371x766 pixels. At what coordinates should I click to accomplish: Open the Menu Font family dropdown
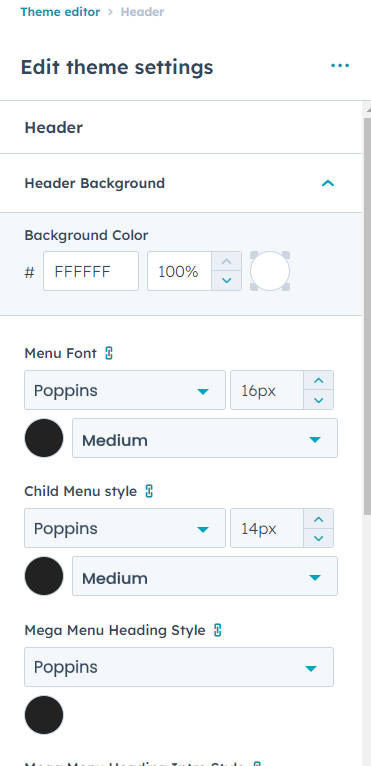click(125, 390)
